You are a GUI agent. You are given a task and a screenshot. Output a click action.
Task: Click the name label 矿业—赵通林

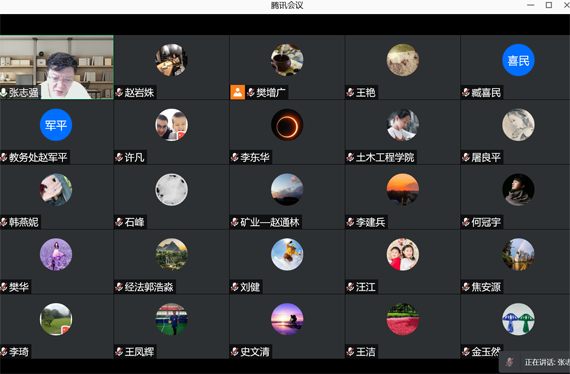click(x=270, y=222)
